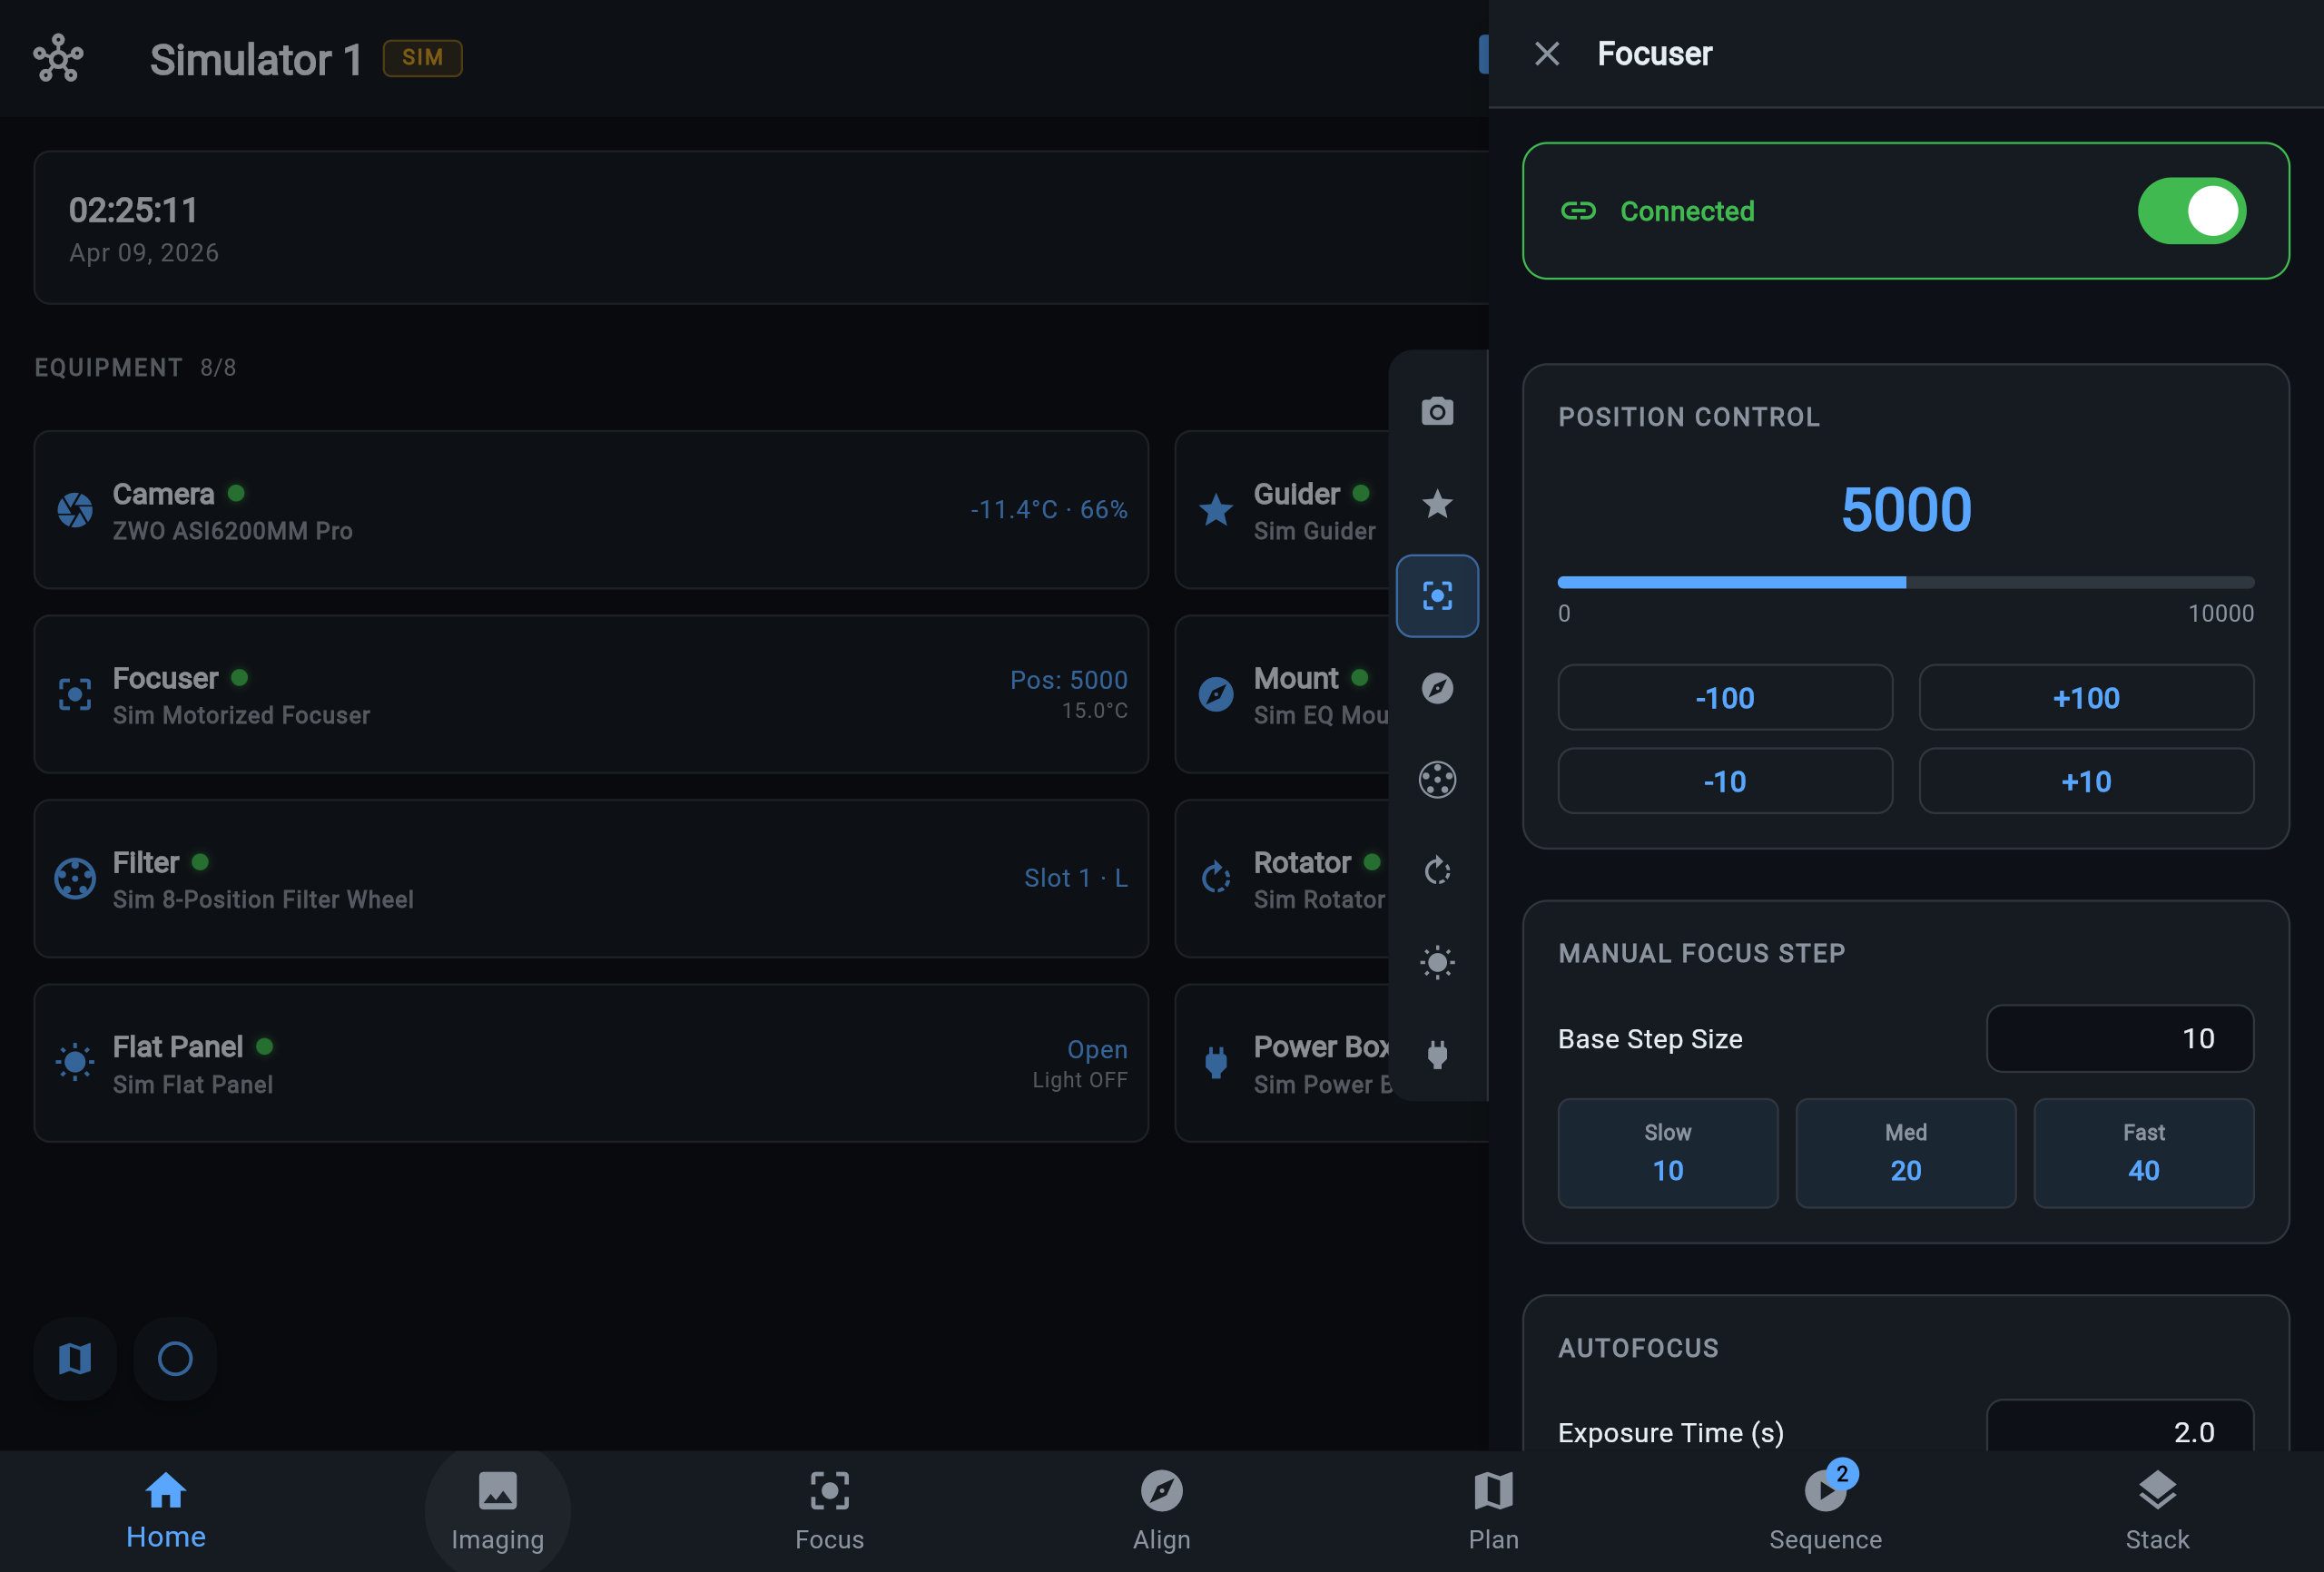Click the Flat Panel card sun icon

(75, 1062)
